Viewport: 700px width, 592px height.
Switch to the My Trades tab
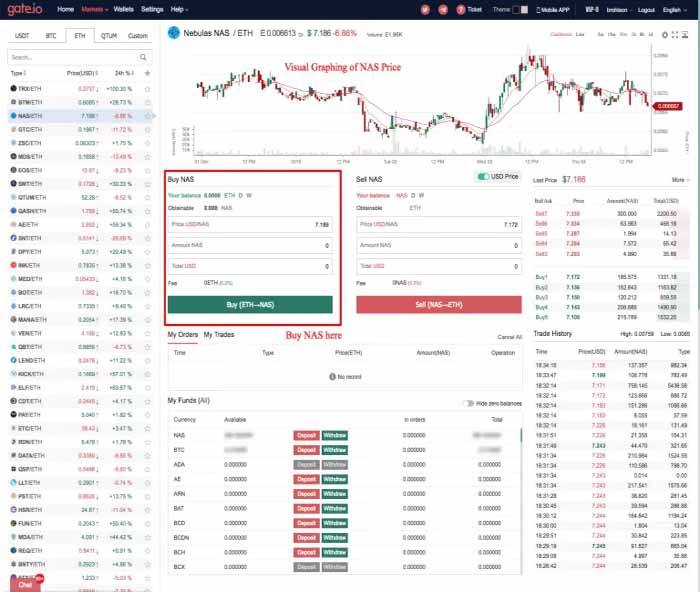tap(219, 335)
